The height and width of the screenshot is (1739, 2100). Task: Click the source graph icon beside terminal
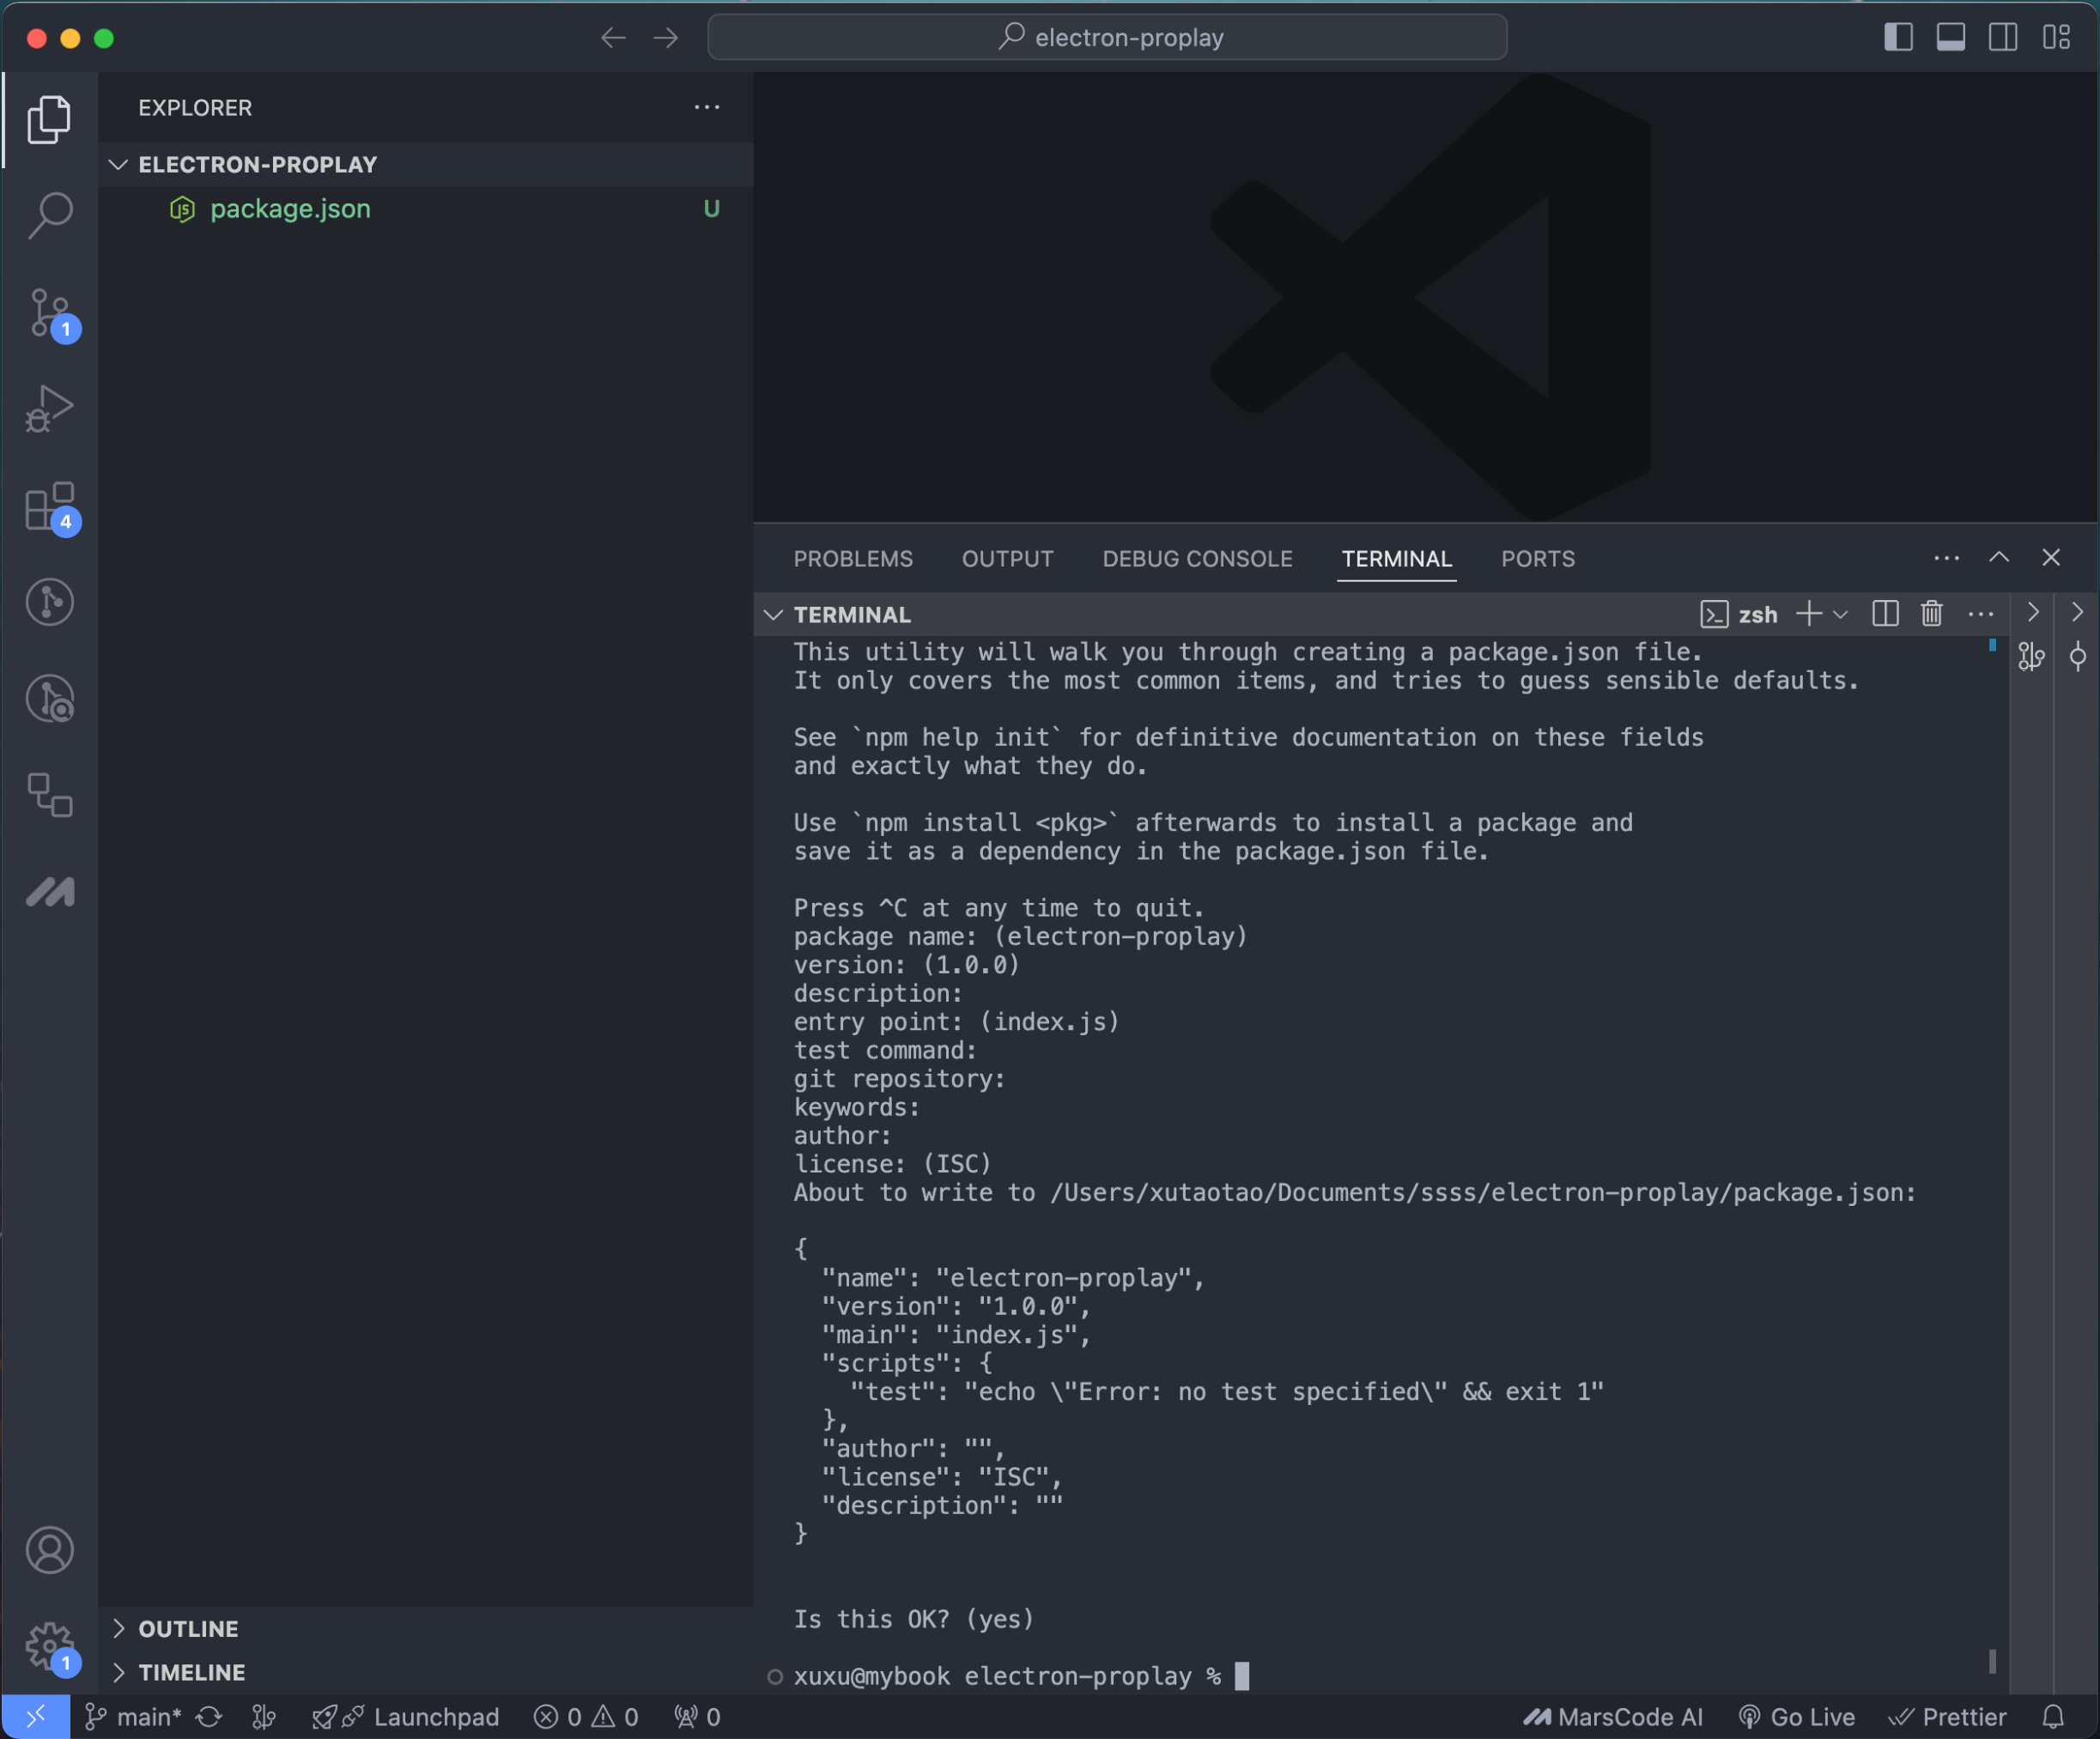(2031, 657)
